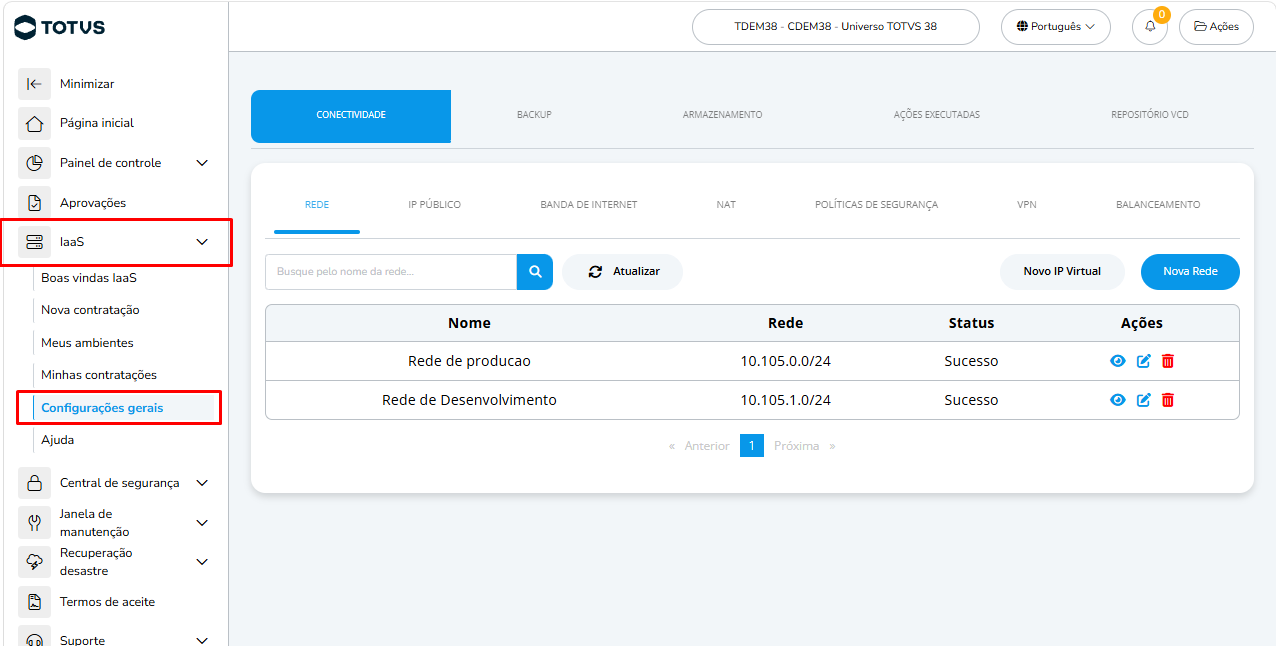Click the Recuperação desastre cloud icon

pyautogui.click(x=34, y=562)
